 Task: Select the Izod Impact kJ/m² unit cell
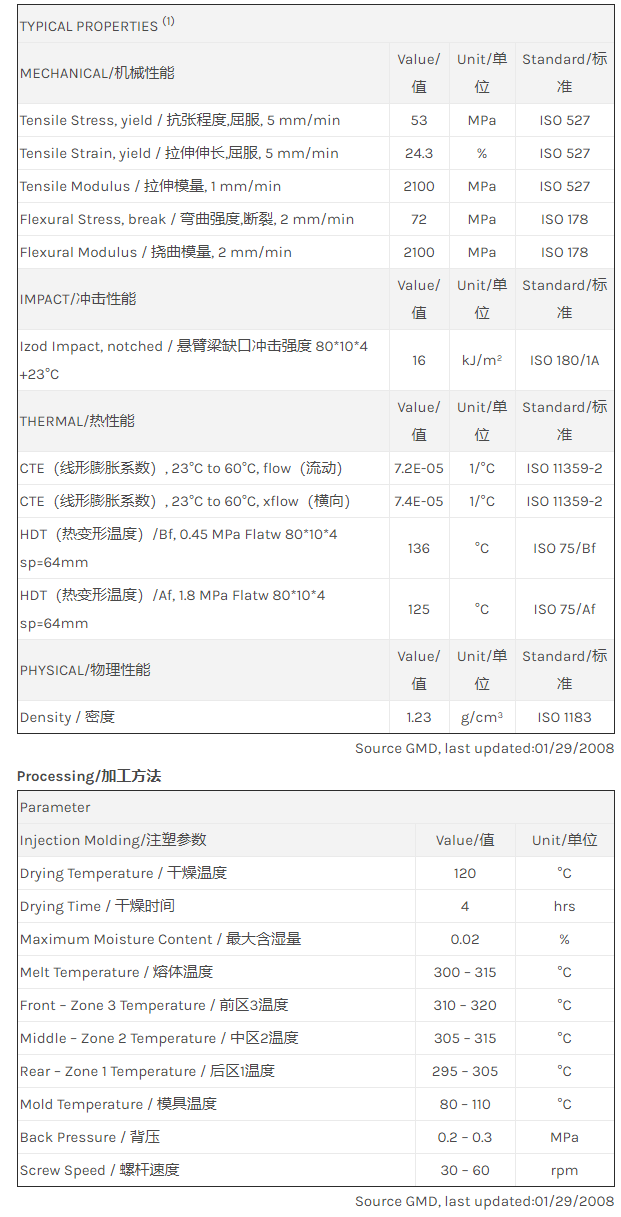481,360
